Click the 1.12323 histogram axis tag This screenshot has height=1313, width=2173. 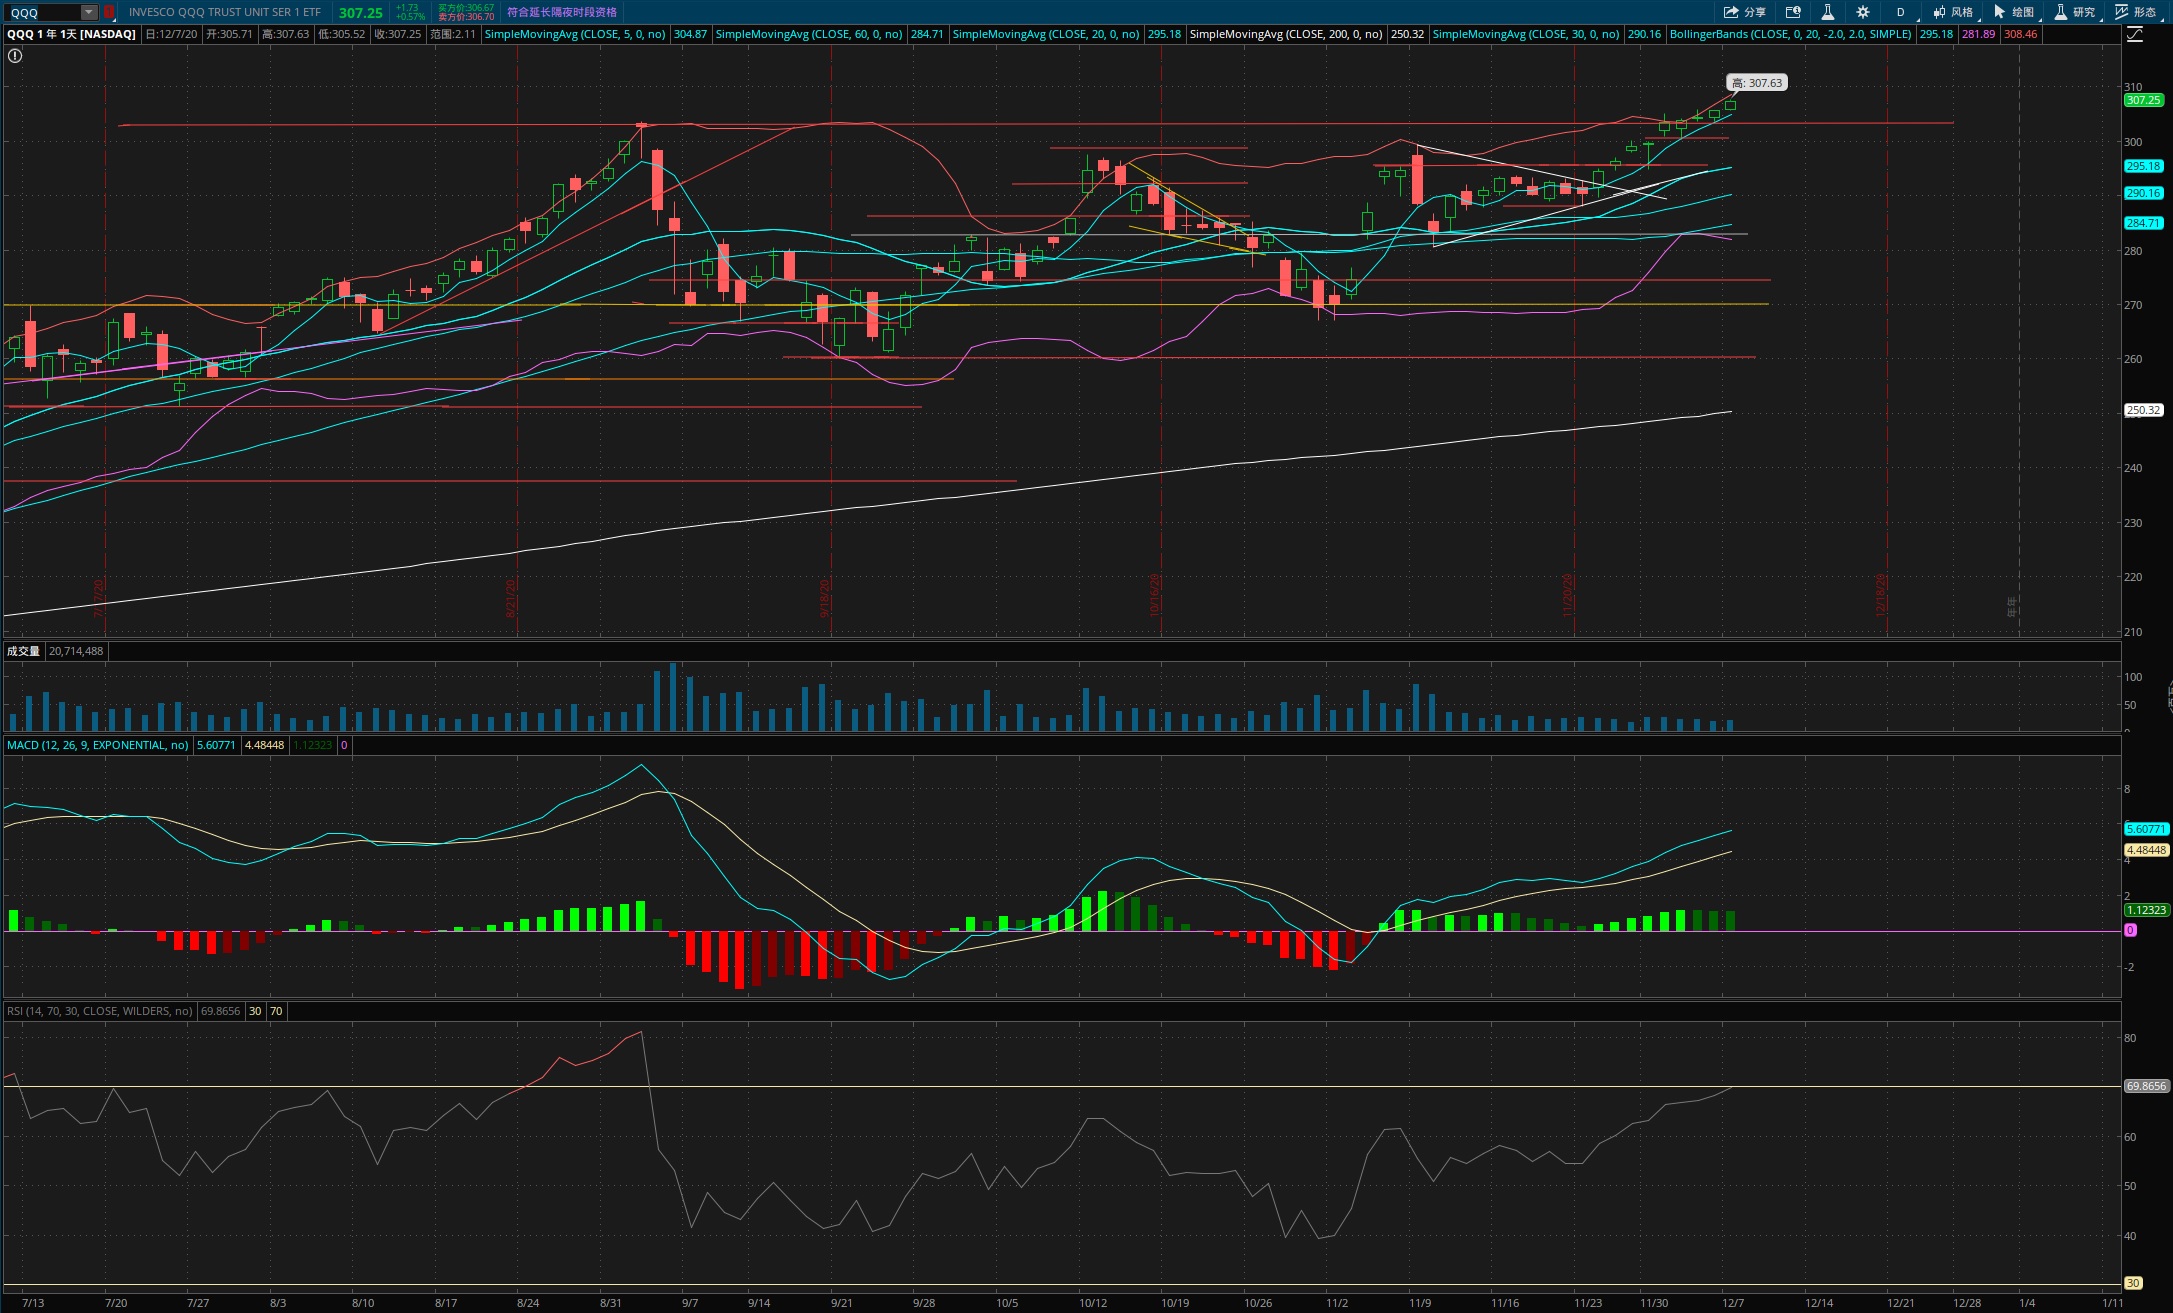2146,910
